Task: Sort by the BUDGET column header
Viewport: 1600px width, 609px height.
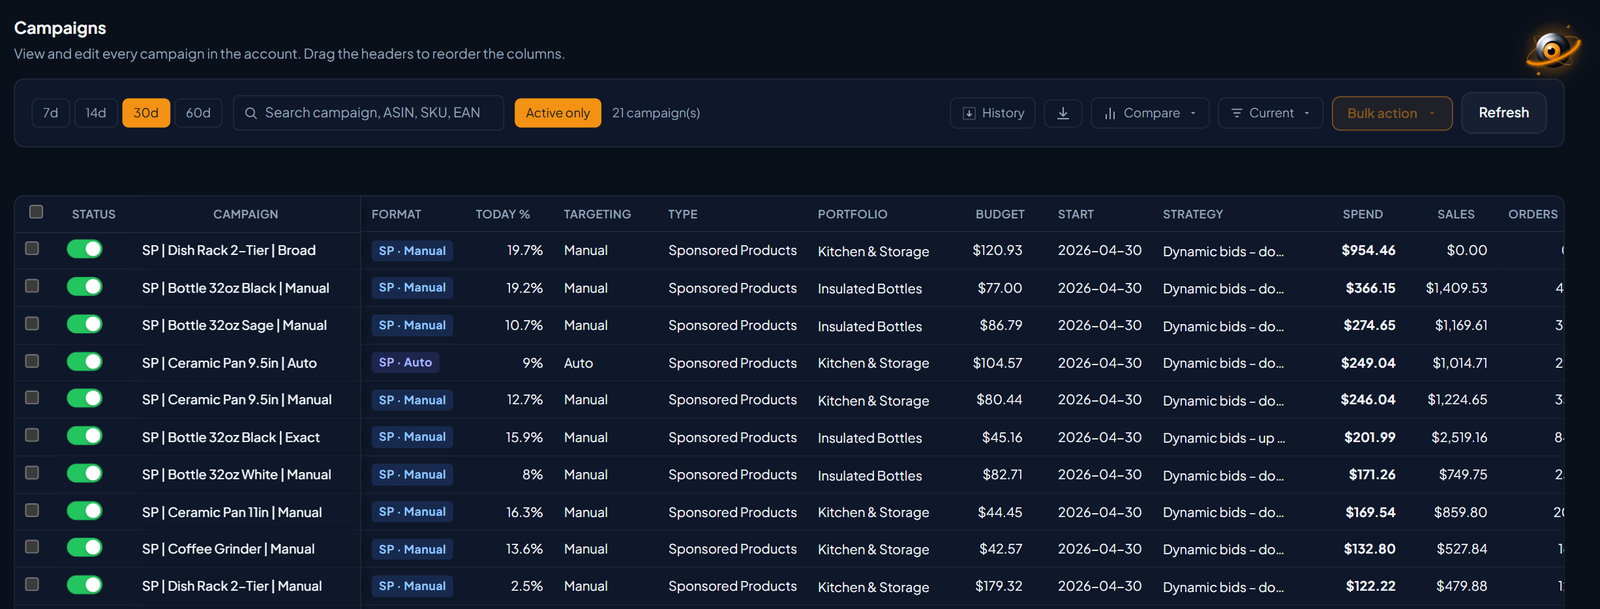Action: click(1000, 214)
